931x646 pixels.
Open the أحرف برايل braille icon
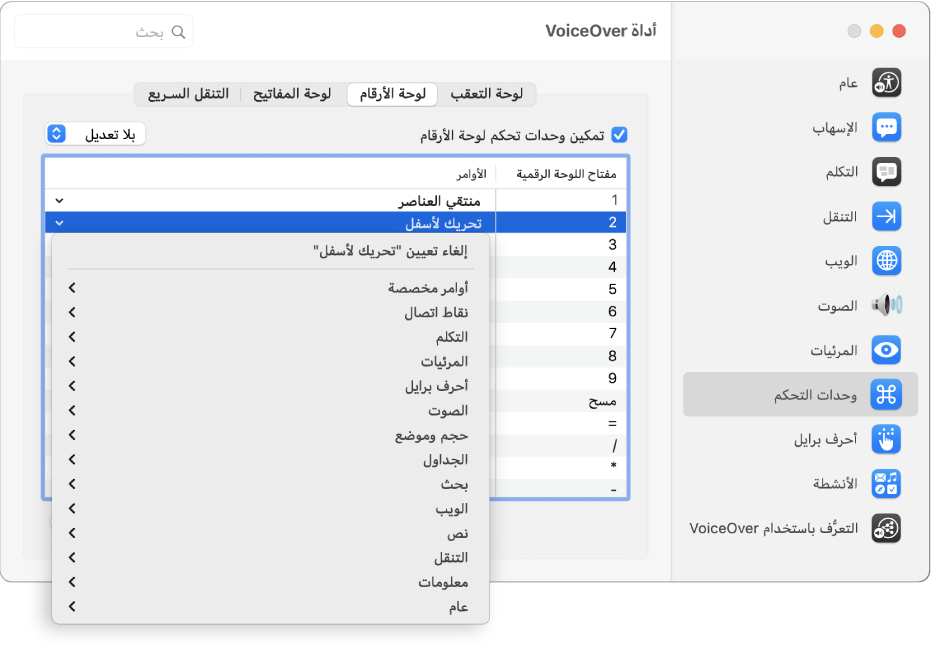point(885,439)
